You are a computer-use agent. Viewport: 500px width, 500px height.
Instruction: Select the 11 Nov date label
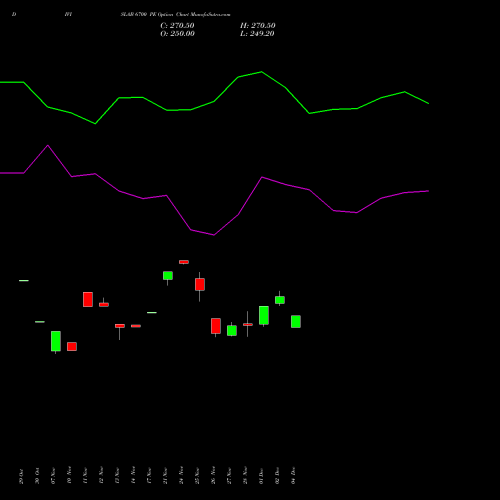85,476
